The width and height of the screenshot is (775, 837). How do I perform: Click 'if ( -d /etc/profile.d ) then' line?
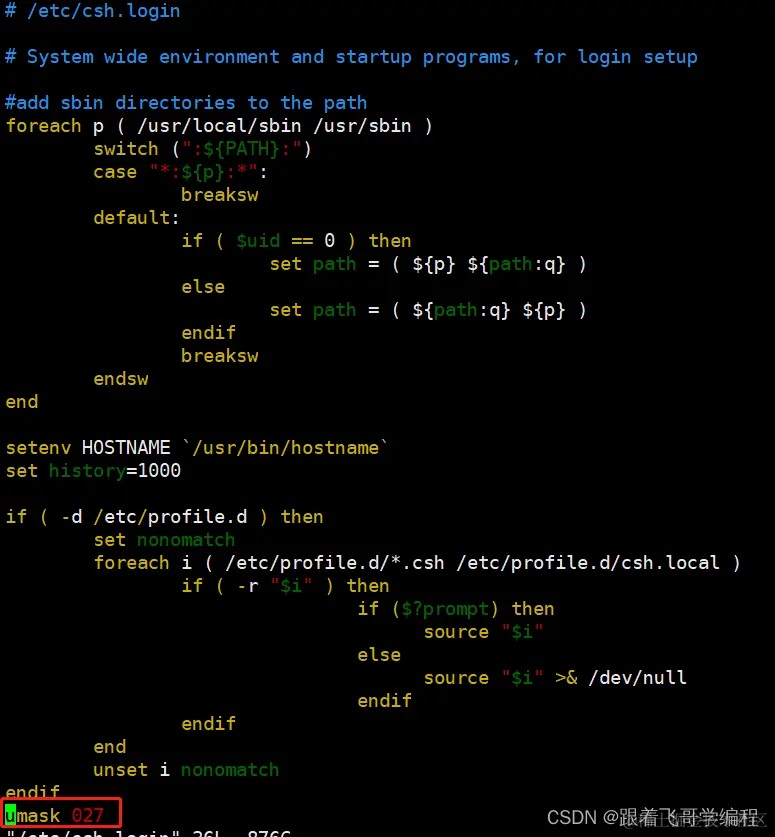point(164,517)
